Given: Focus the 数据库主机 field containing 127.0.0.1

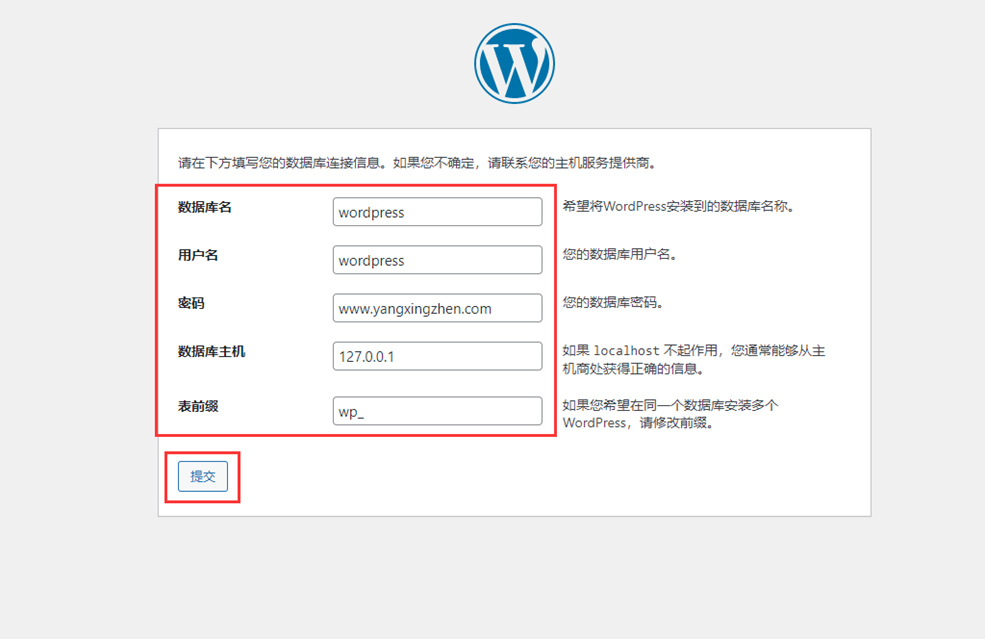Looking at the screenshot, I should 437,356.
